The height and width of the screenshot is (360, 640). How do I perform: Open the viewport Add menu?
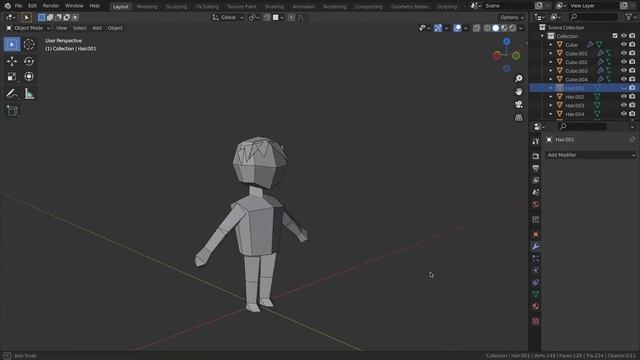97,28
